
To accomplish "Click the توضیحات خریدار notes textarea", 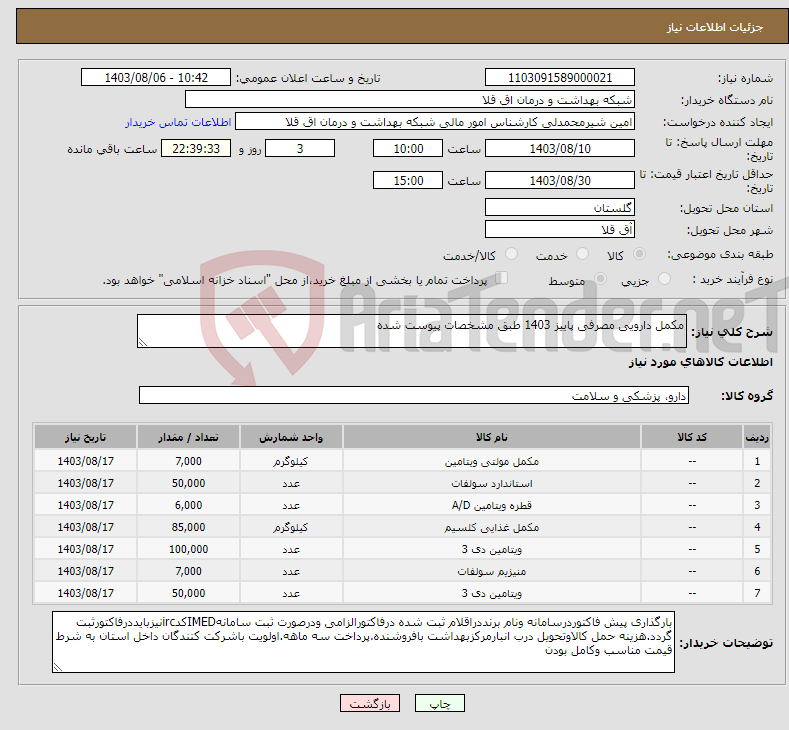I will click(x=363, y=642).
